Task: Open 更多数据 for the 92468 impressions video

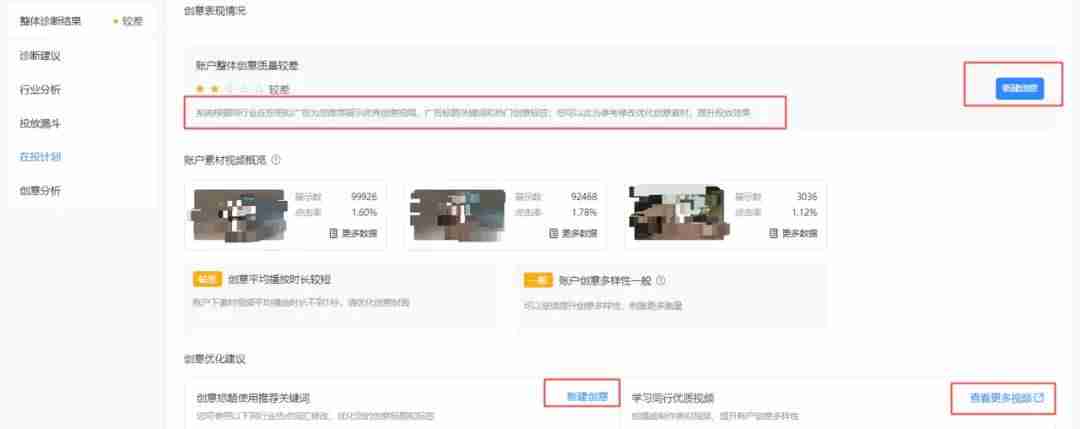Action: click(x=573, y=233)
